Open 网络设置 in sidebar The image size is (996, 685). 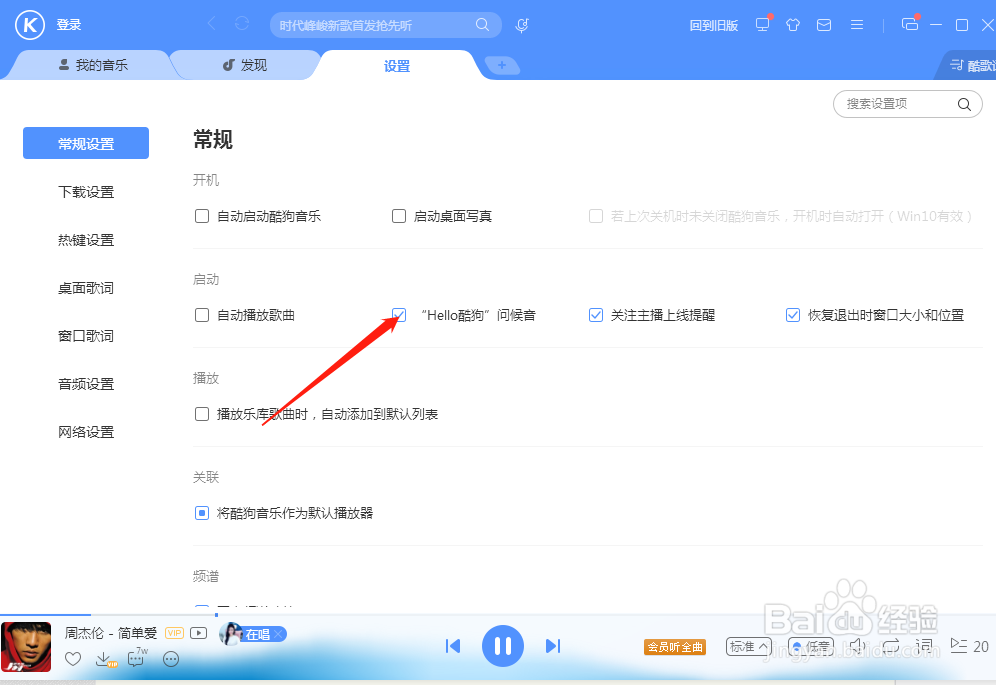[86, 432]
